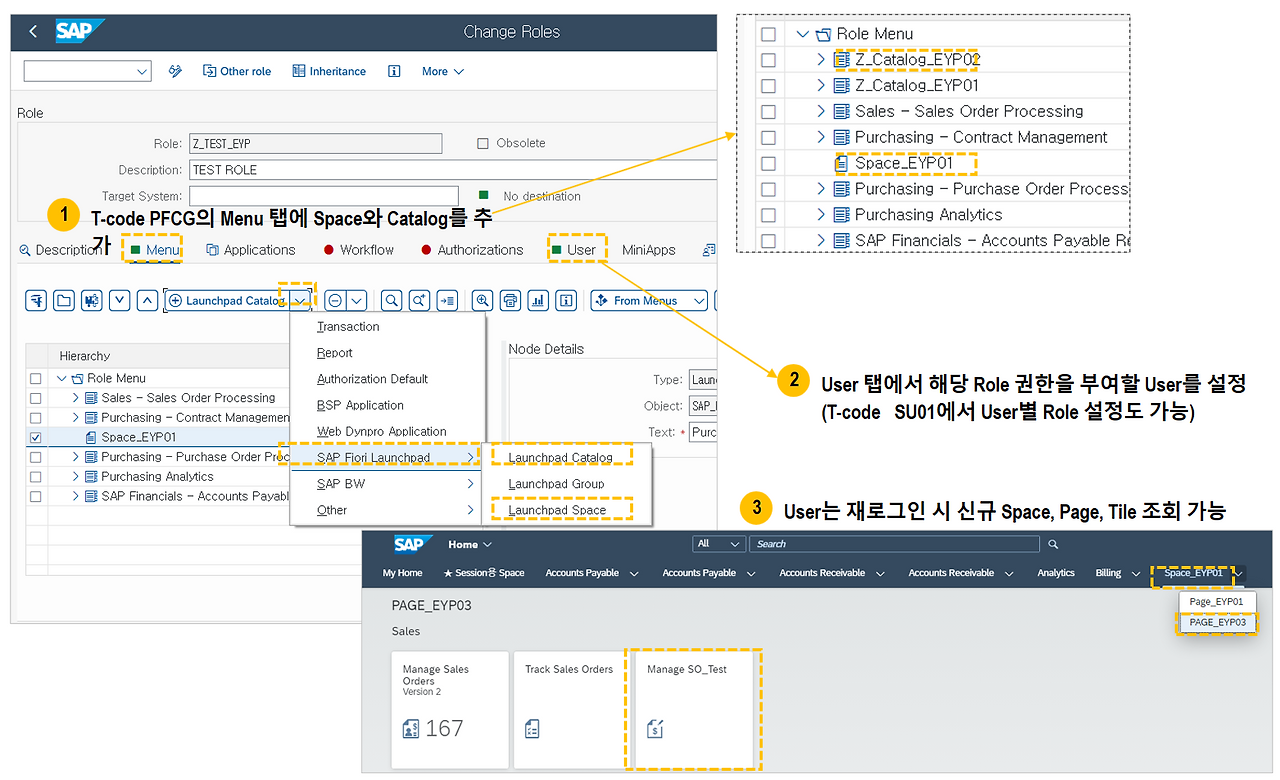The width and height of the screenshot is (1280, 780).
Task: Collapse the Role Menu node in Hierarchy
Action: [62, 379]
